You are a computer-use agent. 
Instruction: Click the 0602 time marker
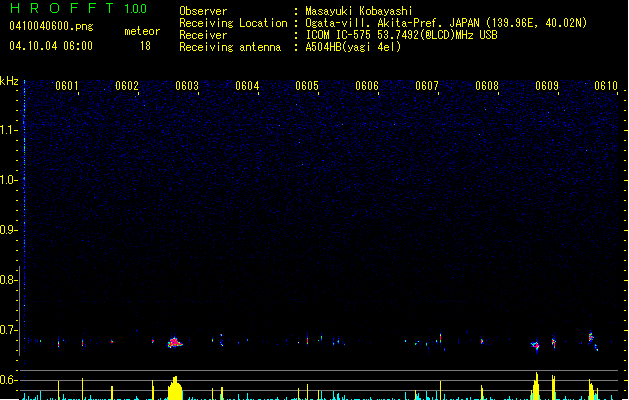click(x=127, y=86)
